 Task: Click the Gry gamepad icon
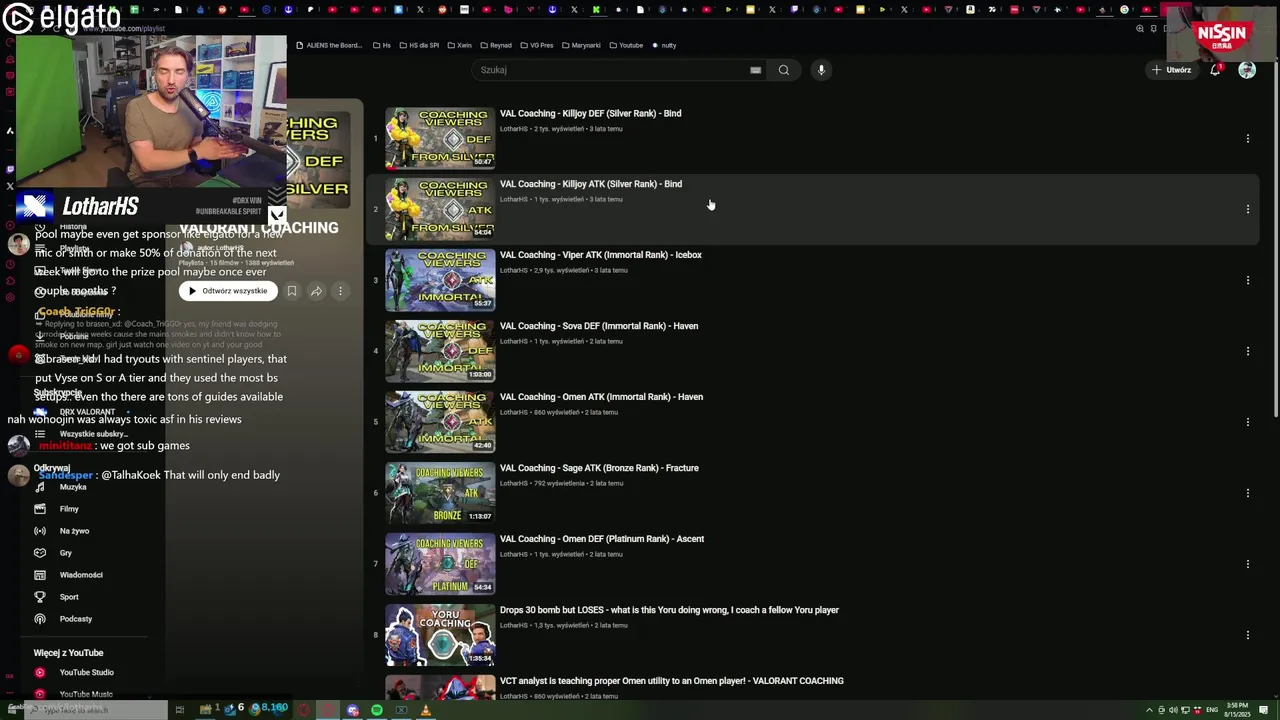point(40,553)
